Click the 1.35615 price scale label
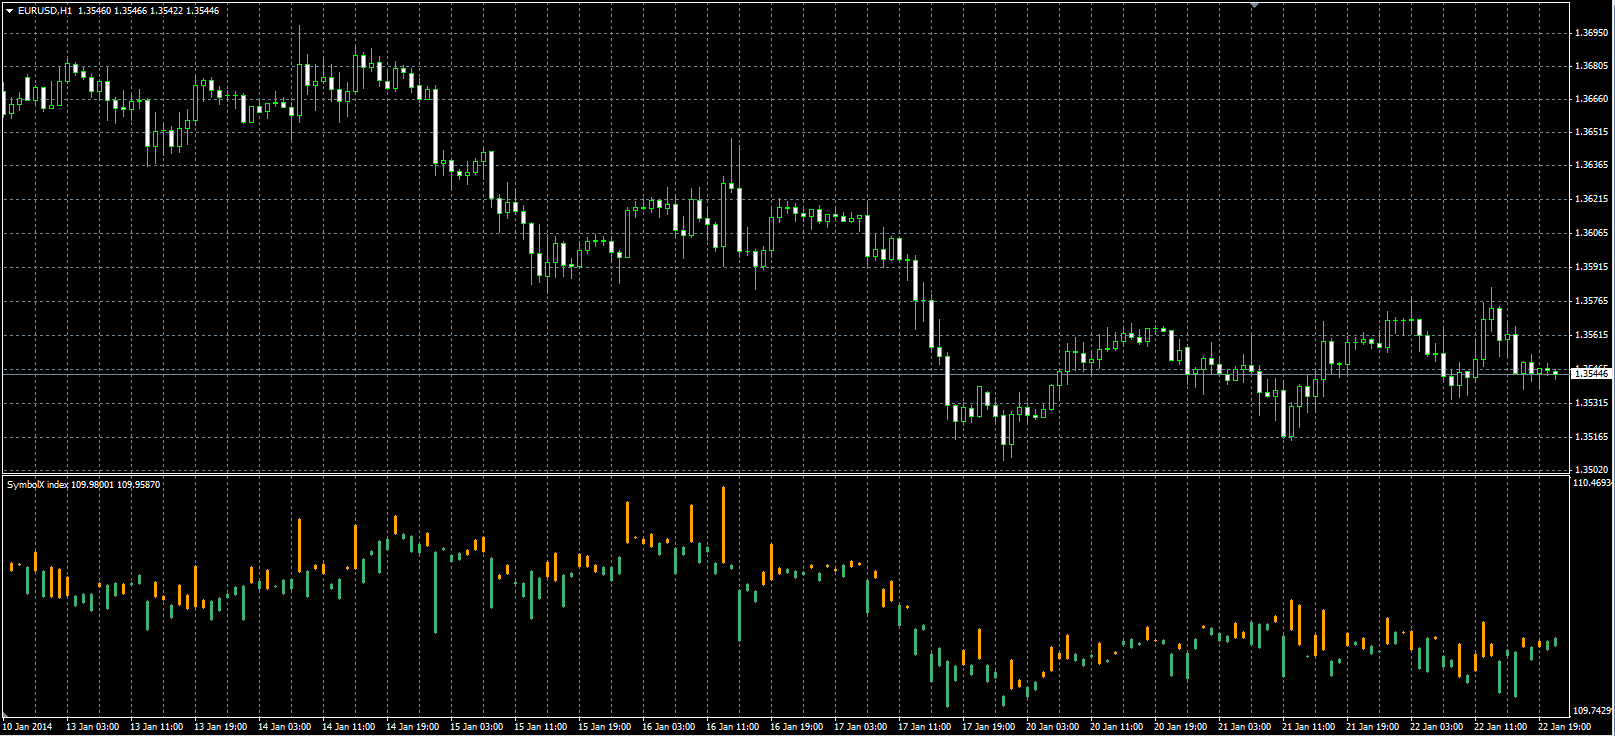The height and width of the screenshot is (736, 1615). click(1591, 334)
